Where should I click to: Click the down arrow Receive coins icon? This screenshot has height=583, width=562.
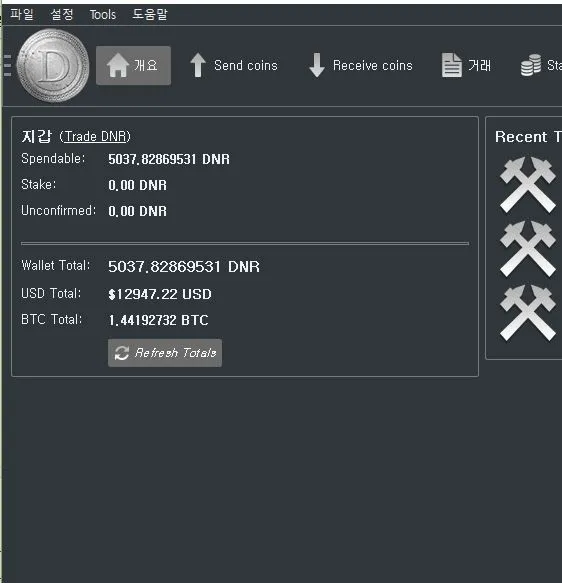(317, 65)
